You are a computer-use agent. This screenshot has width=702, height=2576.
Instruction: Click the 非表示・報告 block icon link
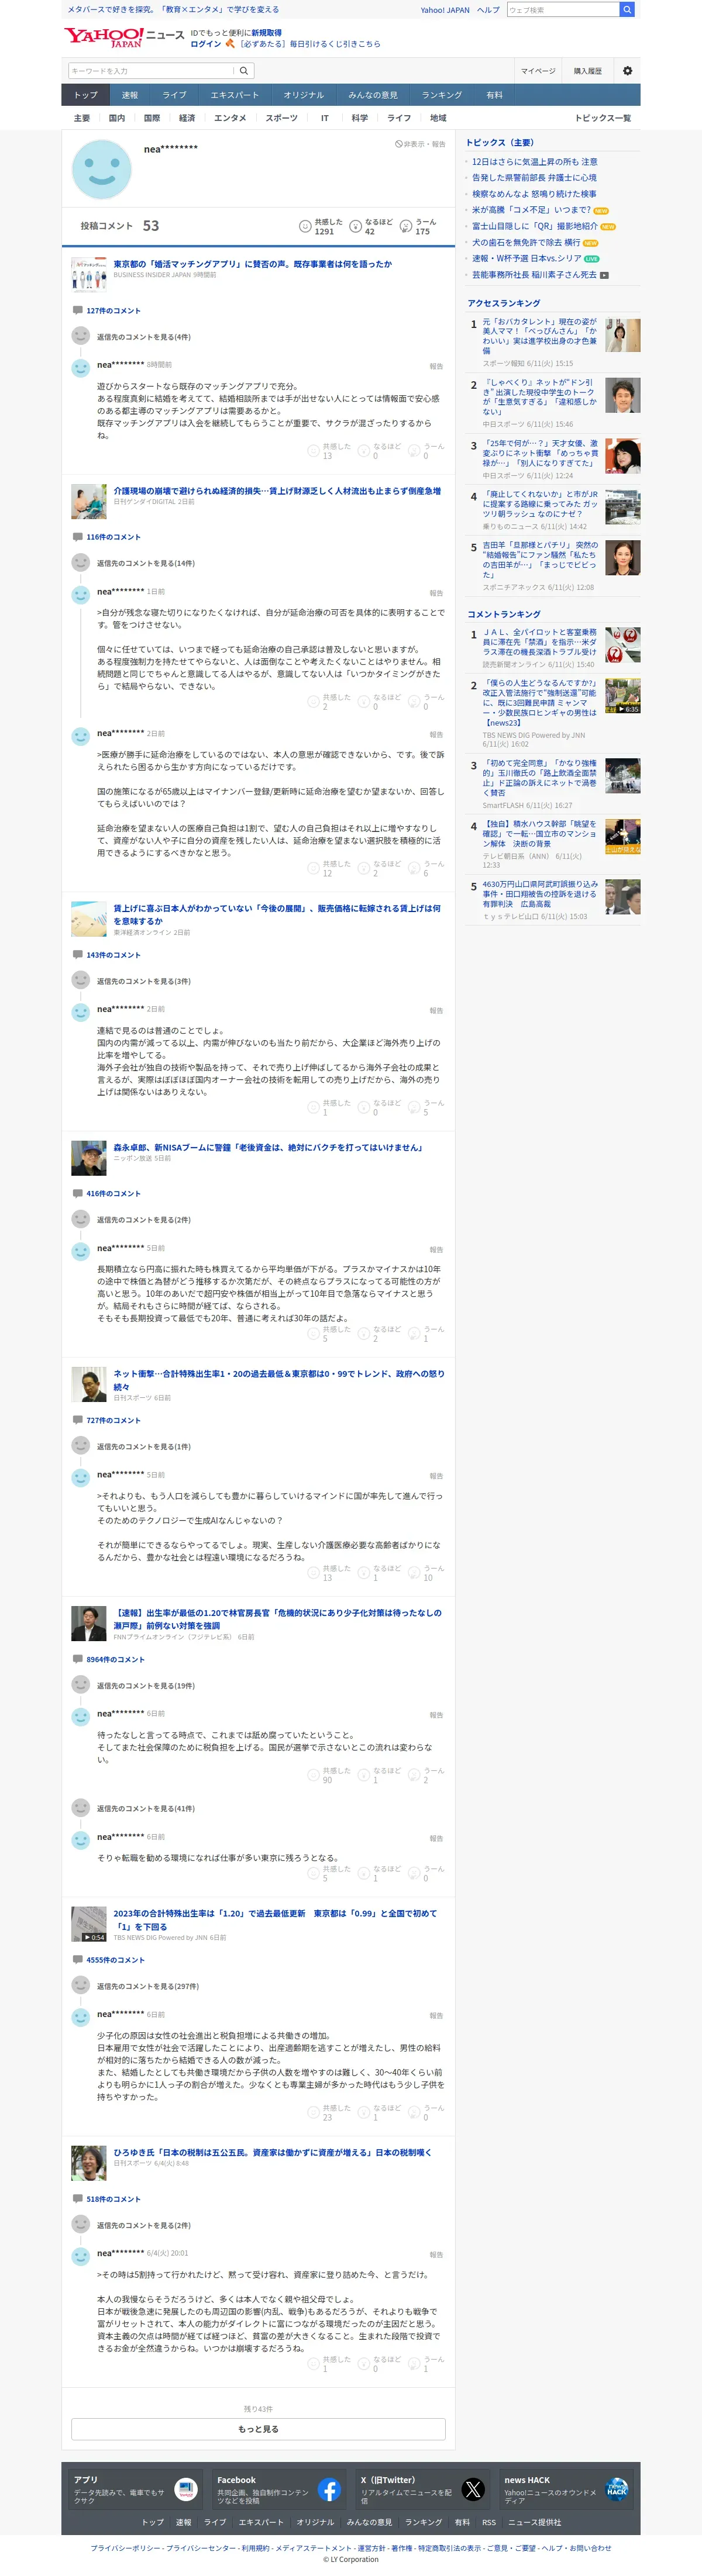420,144
